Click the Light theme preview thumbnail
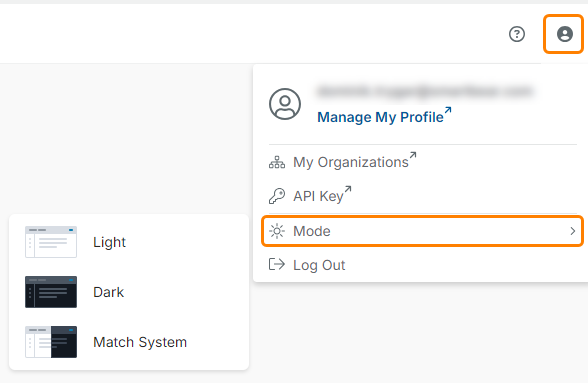This screenshot has height=383, width=588. (51, 242)
